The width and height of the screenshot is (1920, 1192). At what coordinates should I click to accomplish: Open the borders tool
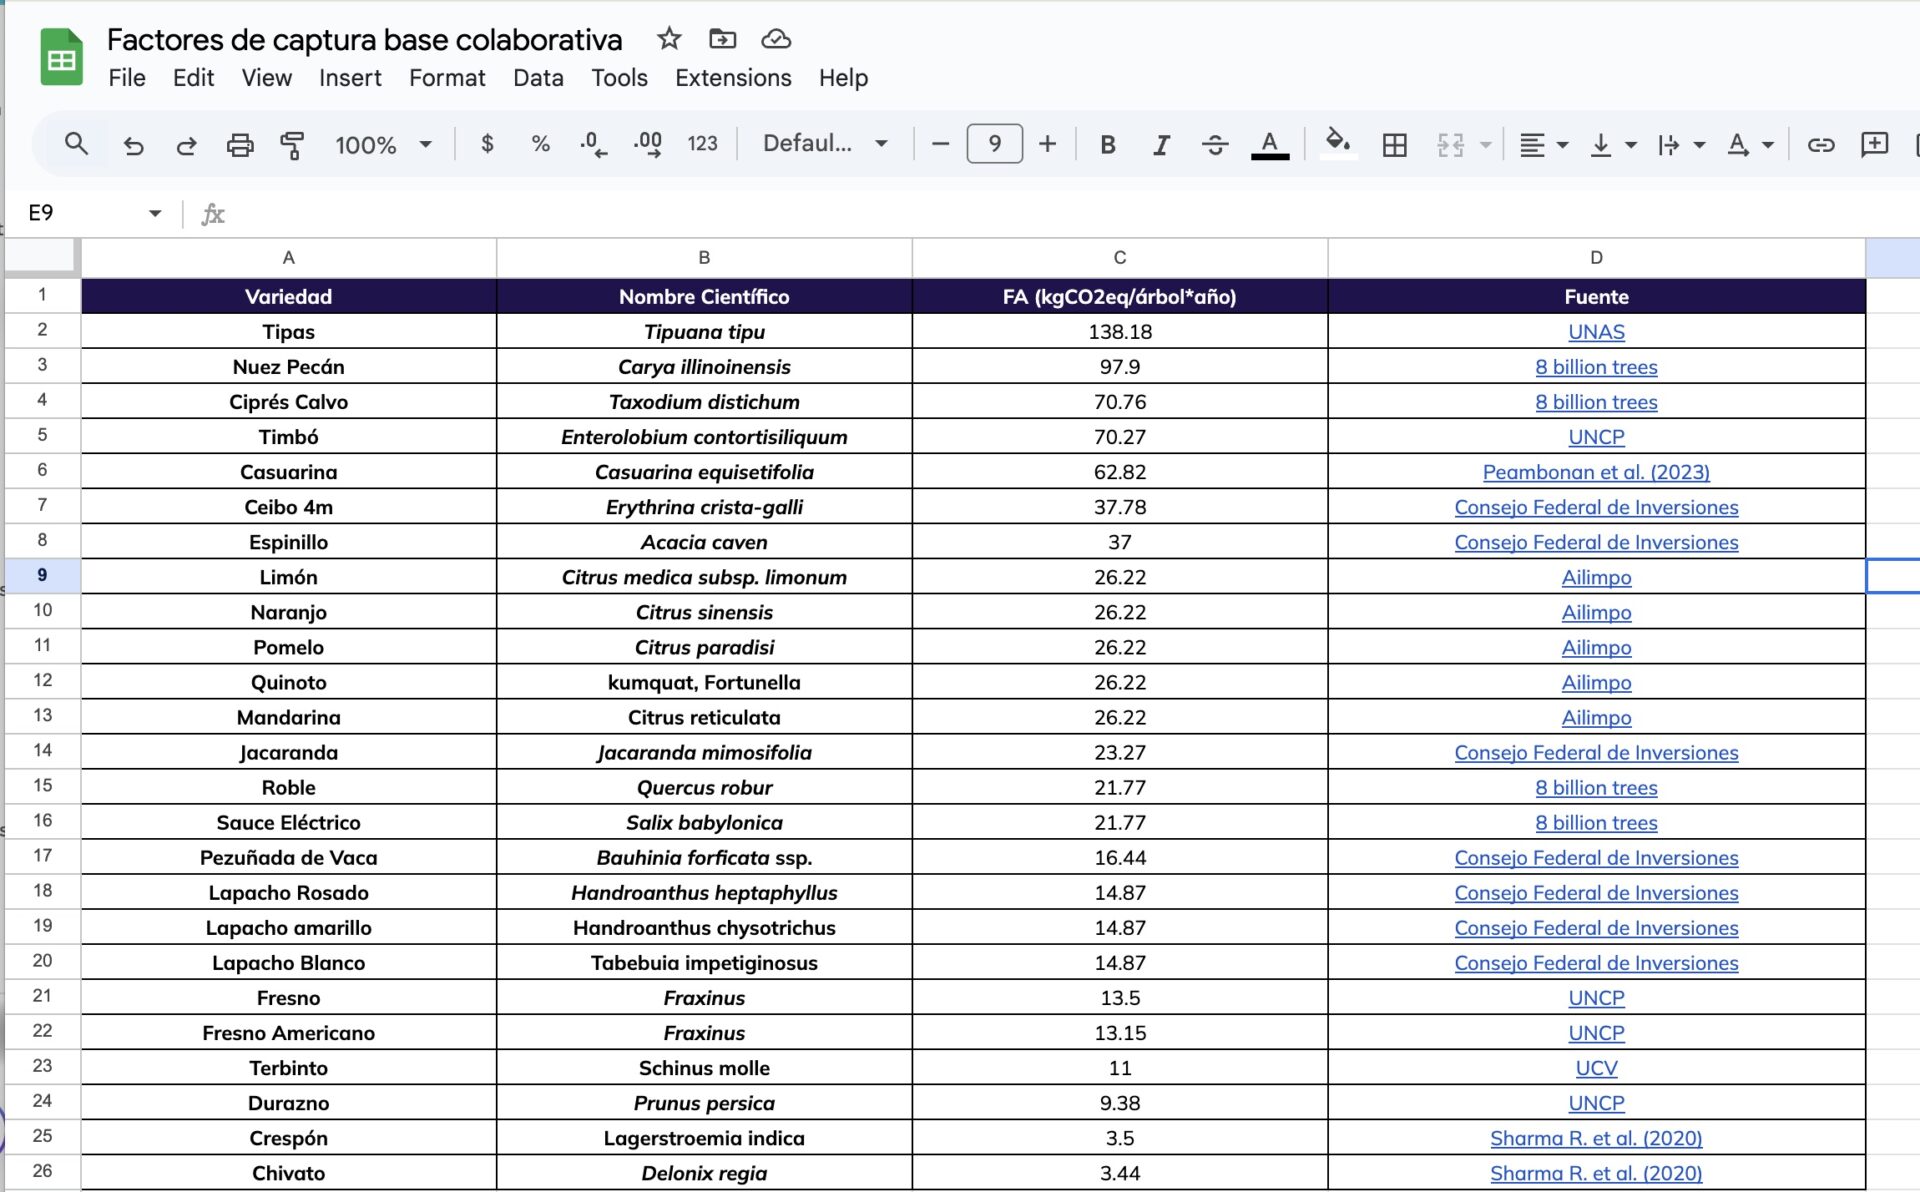[x=1394, y=145]
